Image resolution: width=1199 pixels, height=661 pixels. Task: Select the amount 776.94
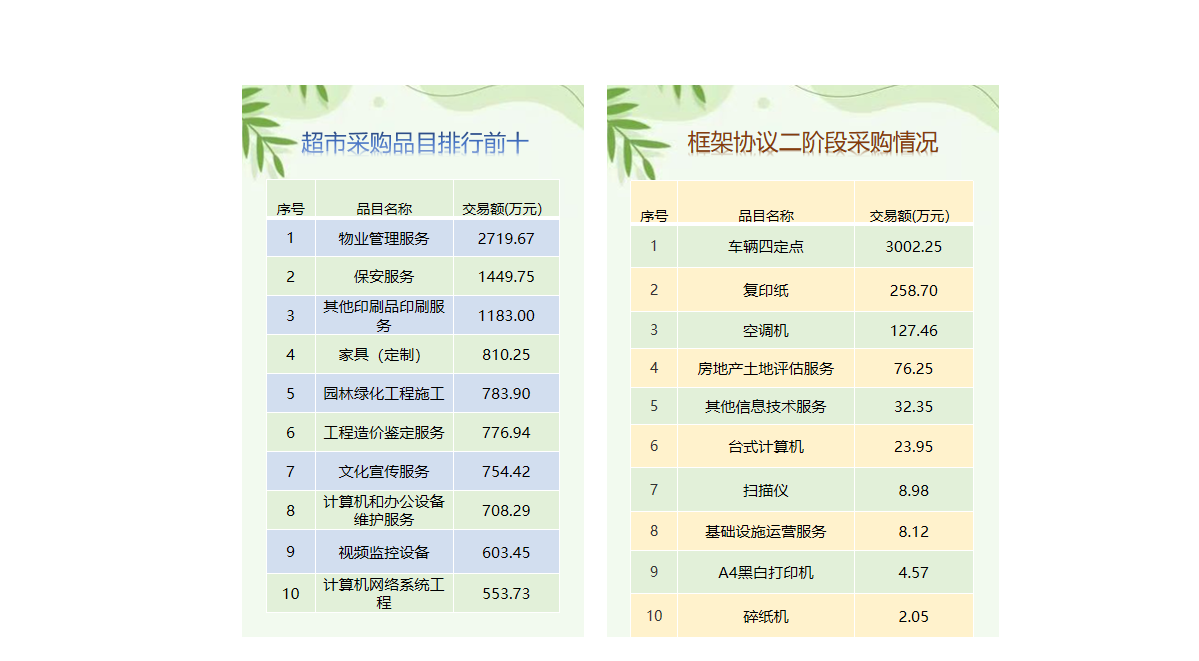506,433
